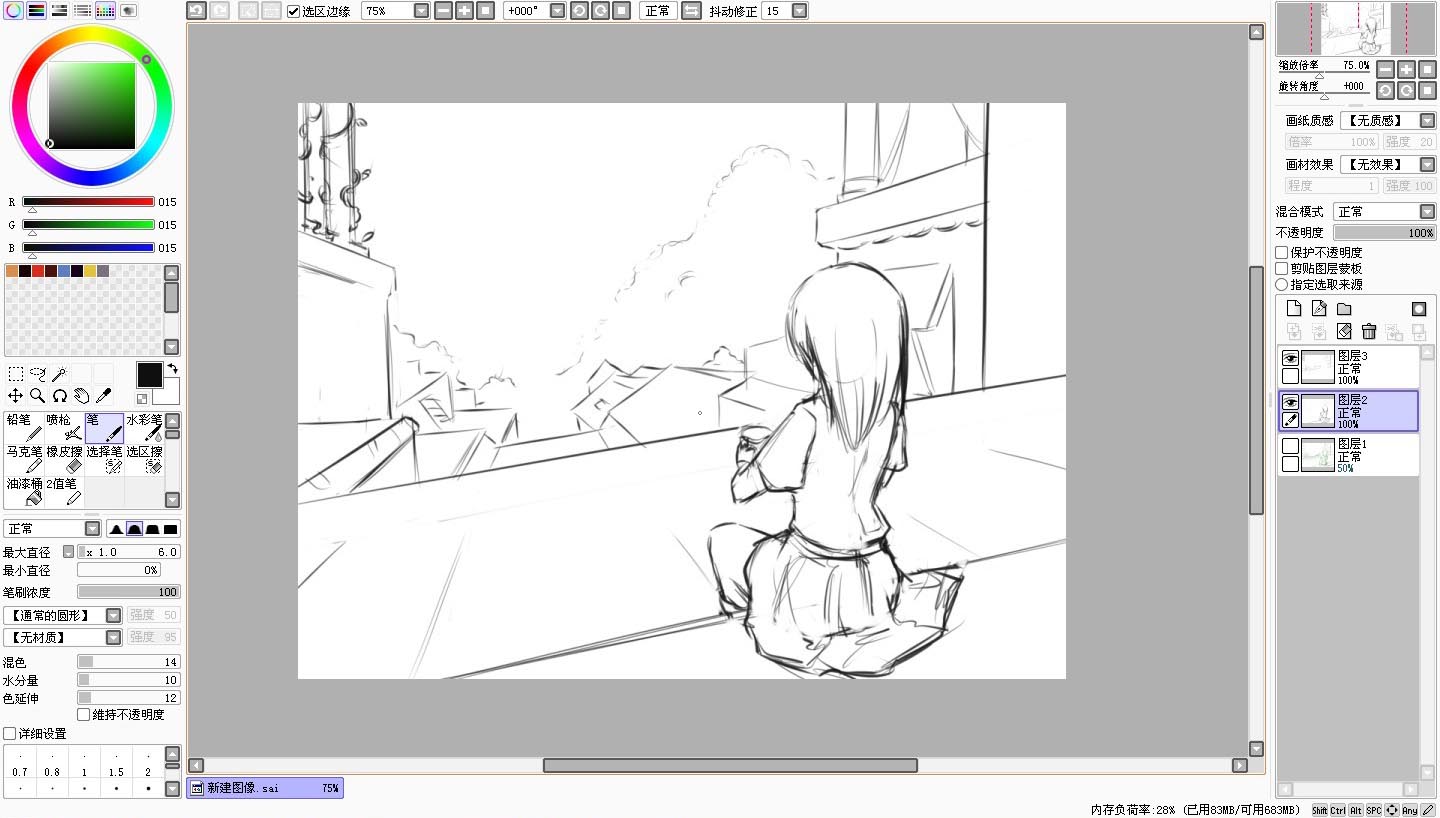The width and height of the screenshot is (1440, 818).
Task: Create a new normal layer
Action: pyautogui.click(x=1294, y=309)
